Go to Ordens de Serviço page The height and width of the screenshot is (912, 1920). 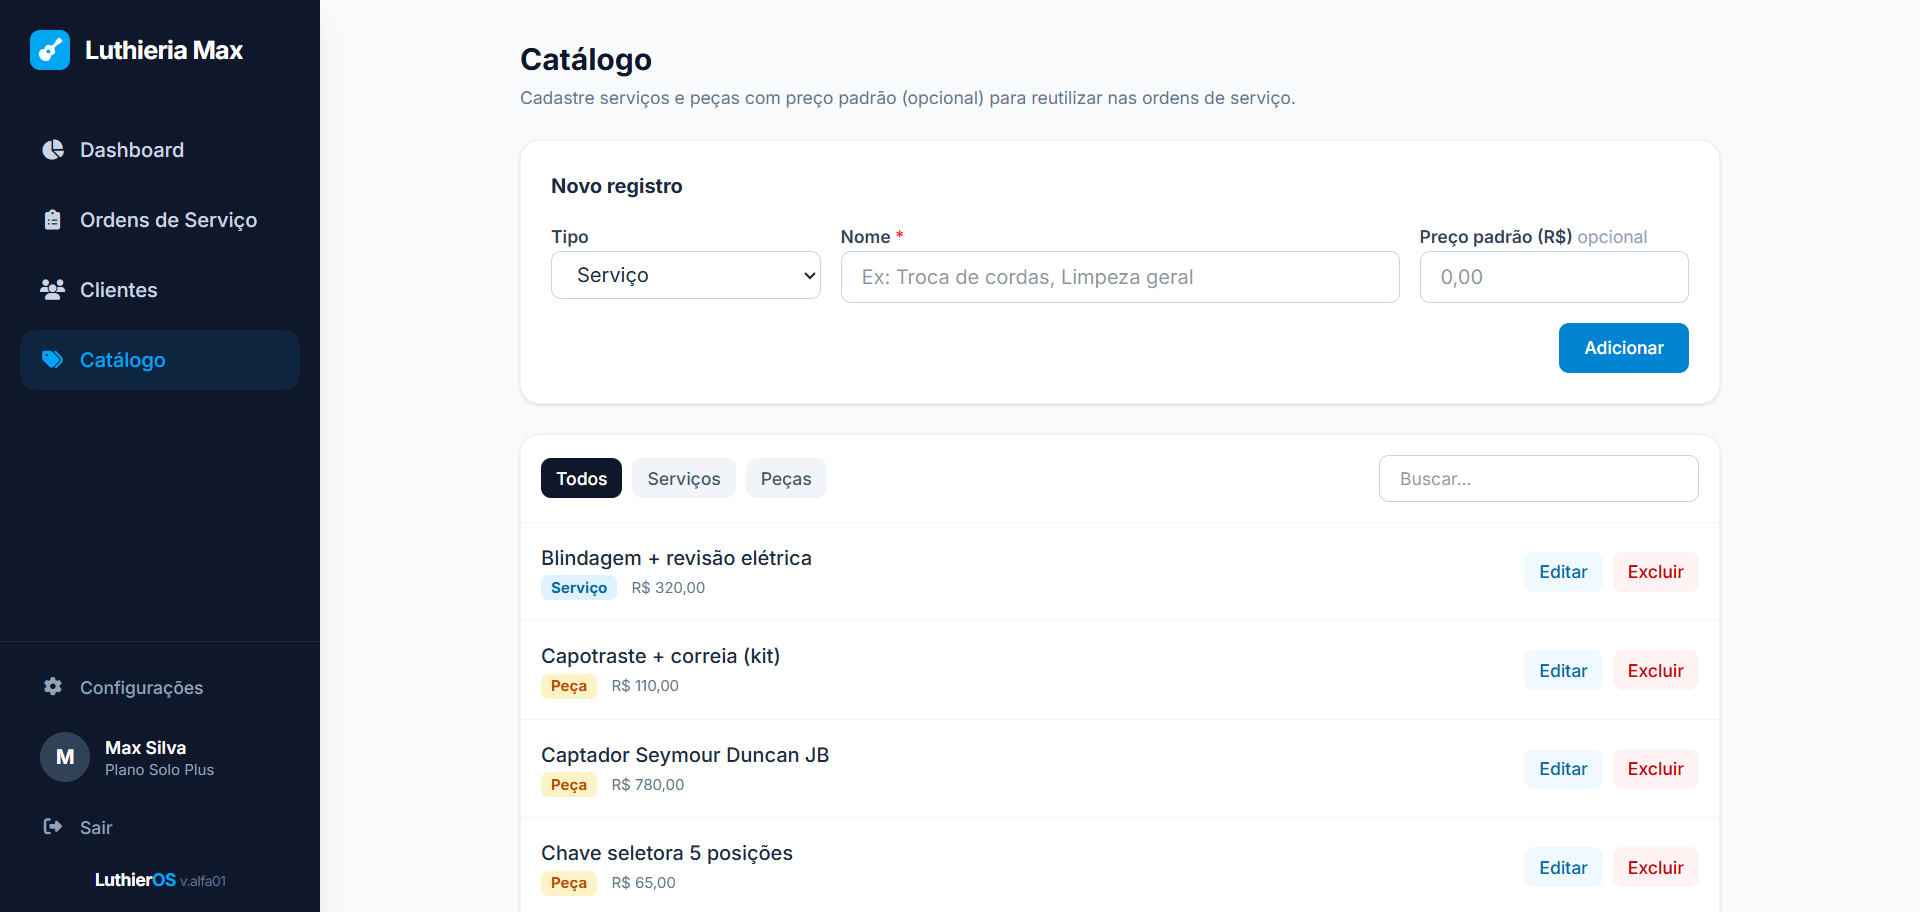[160, 220]
